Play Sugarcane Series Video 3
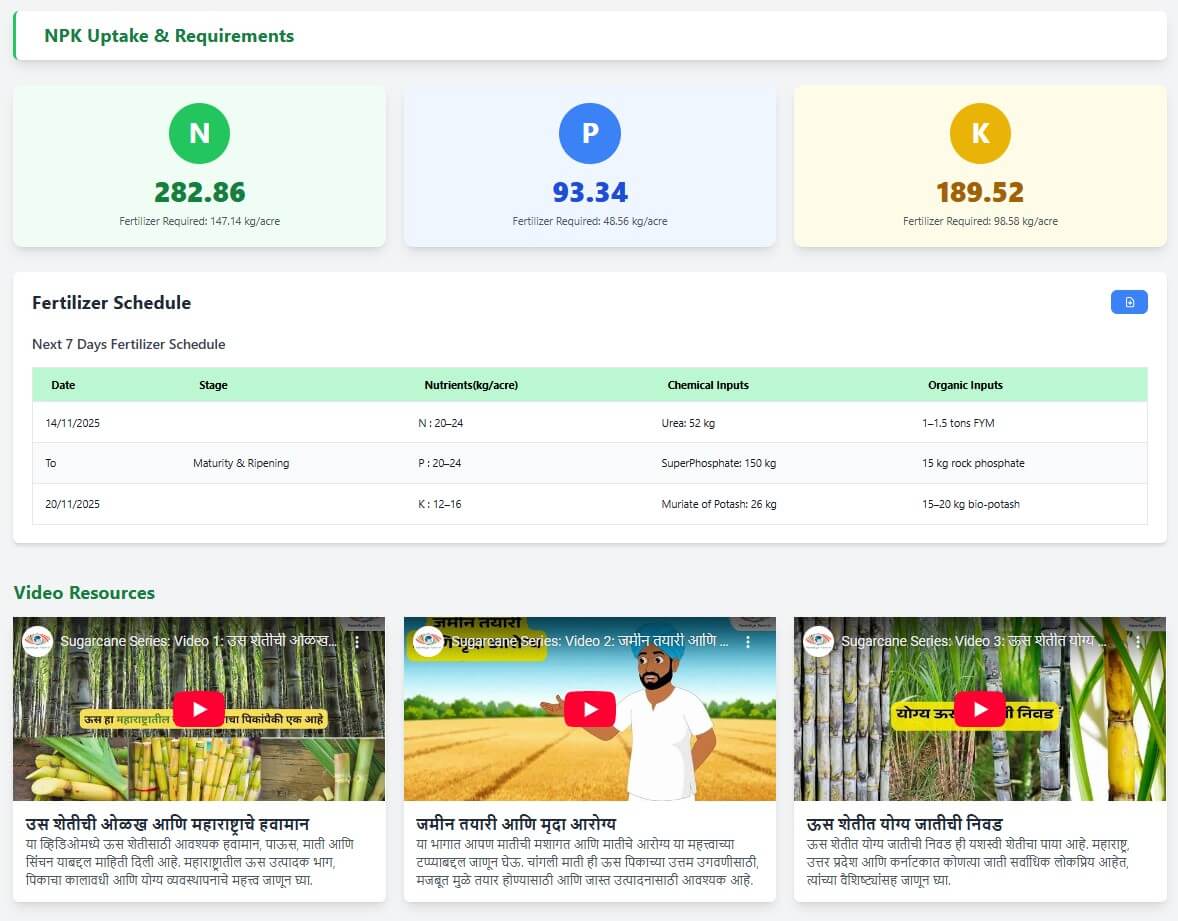 [x=979, y=709]
